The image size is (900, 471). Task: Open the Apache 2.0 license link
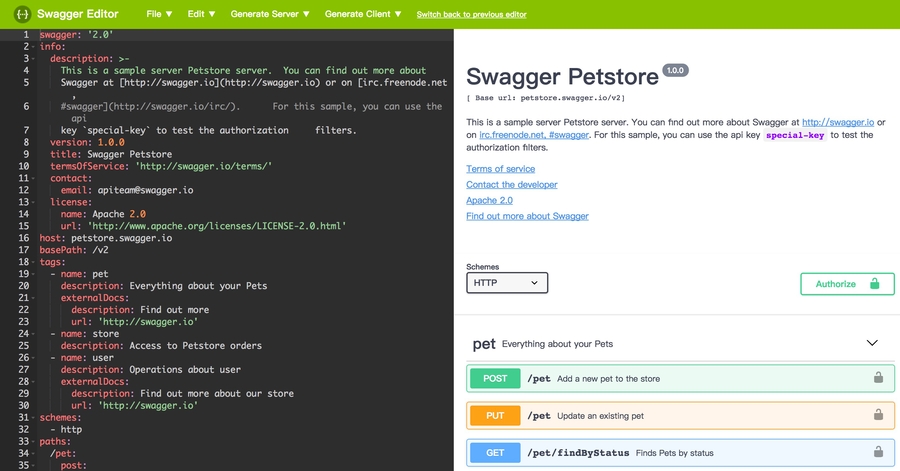click(x=490, y=200)
